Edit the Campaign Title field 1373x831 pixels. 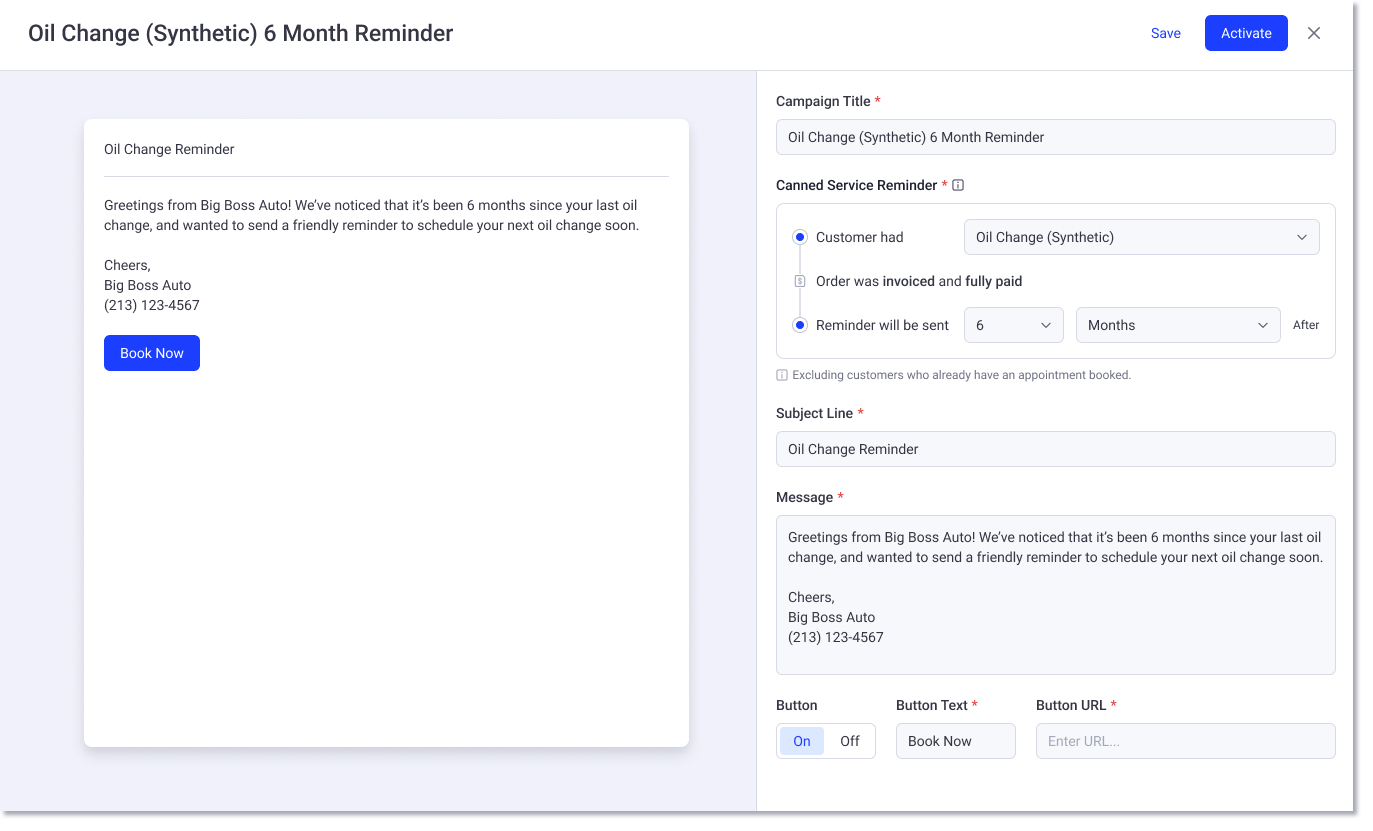[x=1055, y=136]
